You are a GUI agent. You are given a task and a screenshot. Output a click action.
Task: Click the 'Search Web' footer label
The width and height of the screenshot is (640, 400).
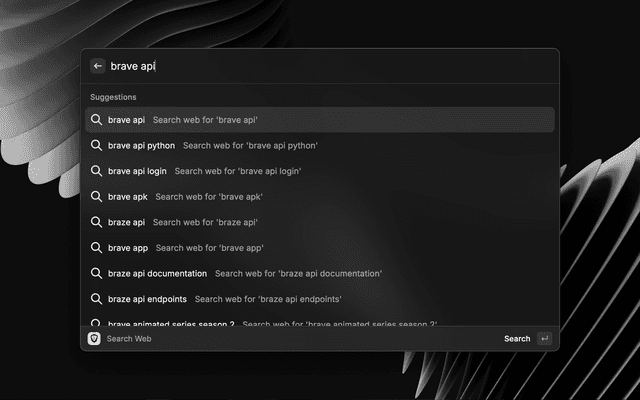(129, 339)
